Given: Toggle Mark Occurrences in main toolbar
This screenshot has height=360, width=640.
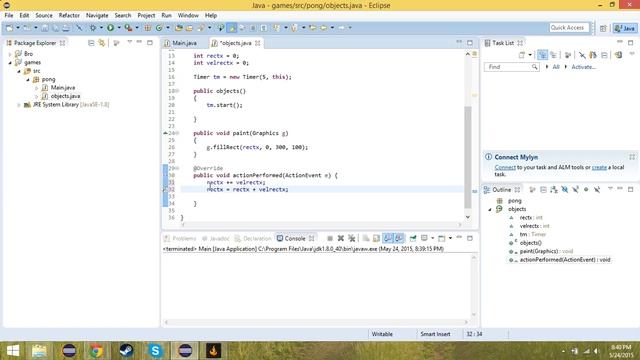Looking at the screenshot, I should [x=232, y=28].
